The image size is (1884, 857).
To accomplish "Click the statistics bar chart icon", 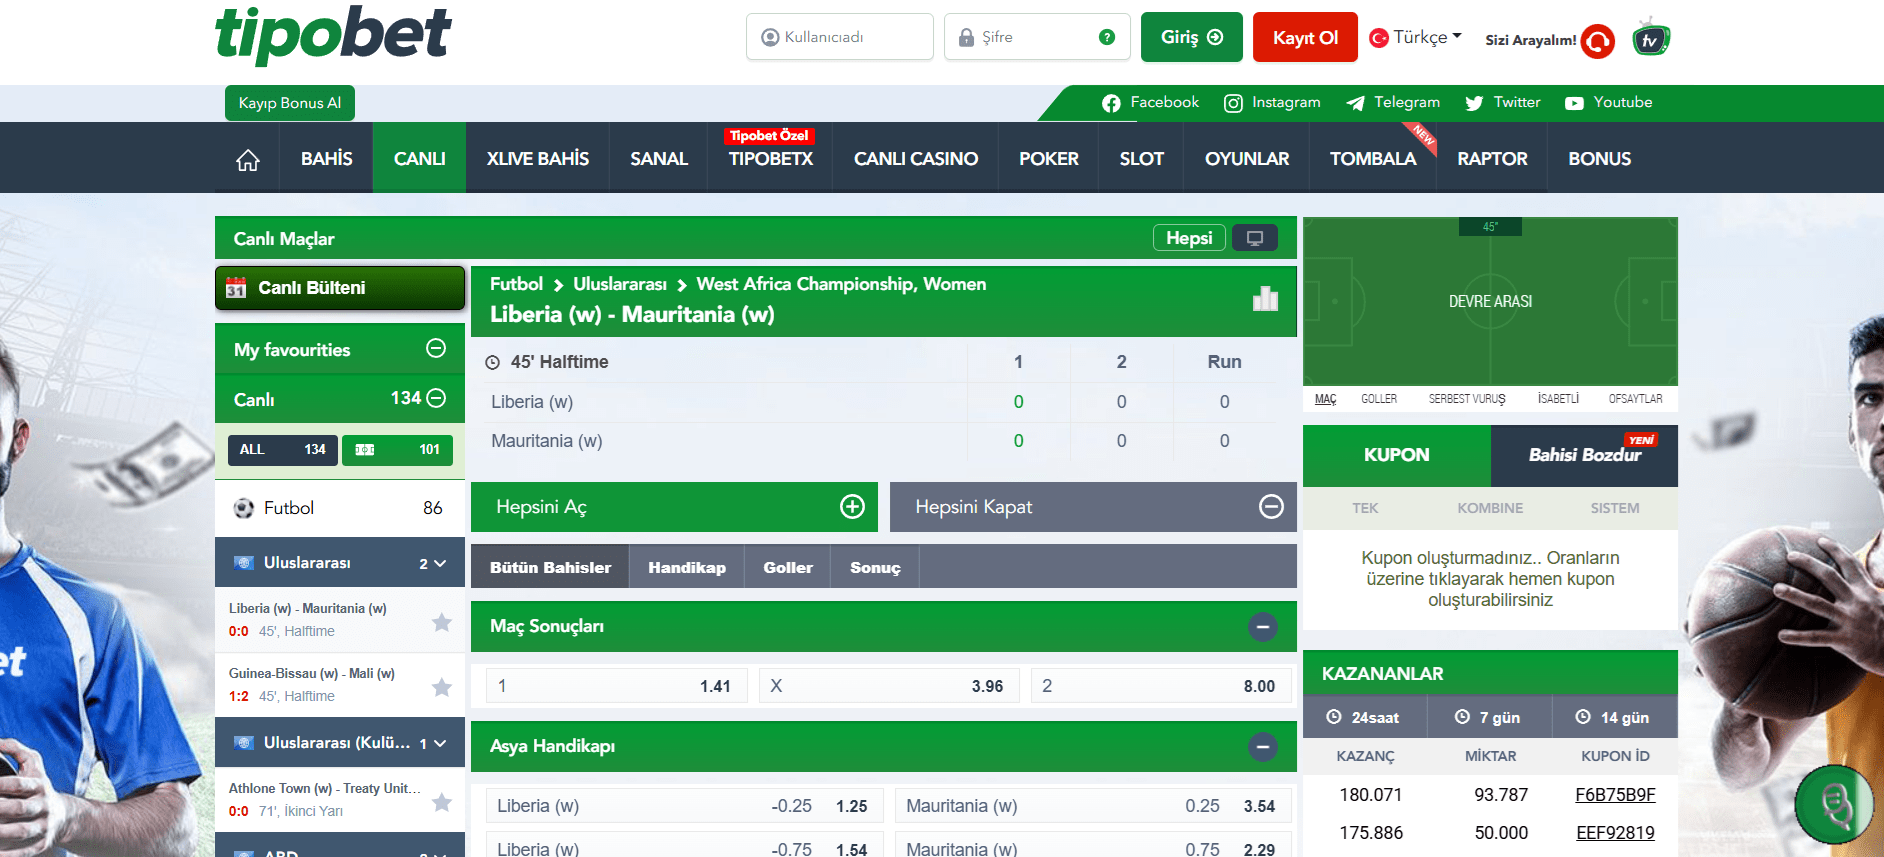I will [1265, 299].
